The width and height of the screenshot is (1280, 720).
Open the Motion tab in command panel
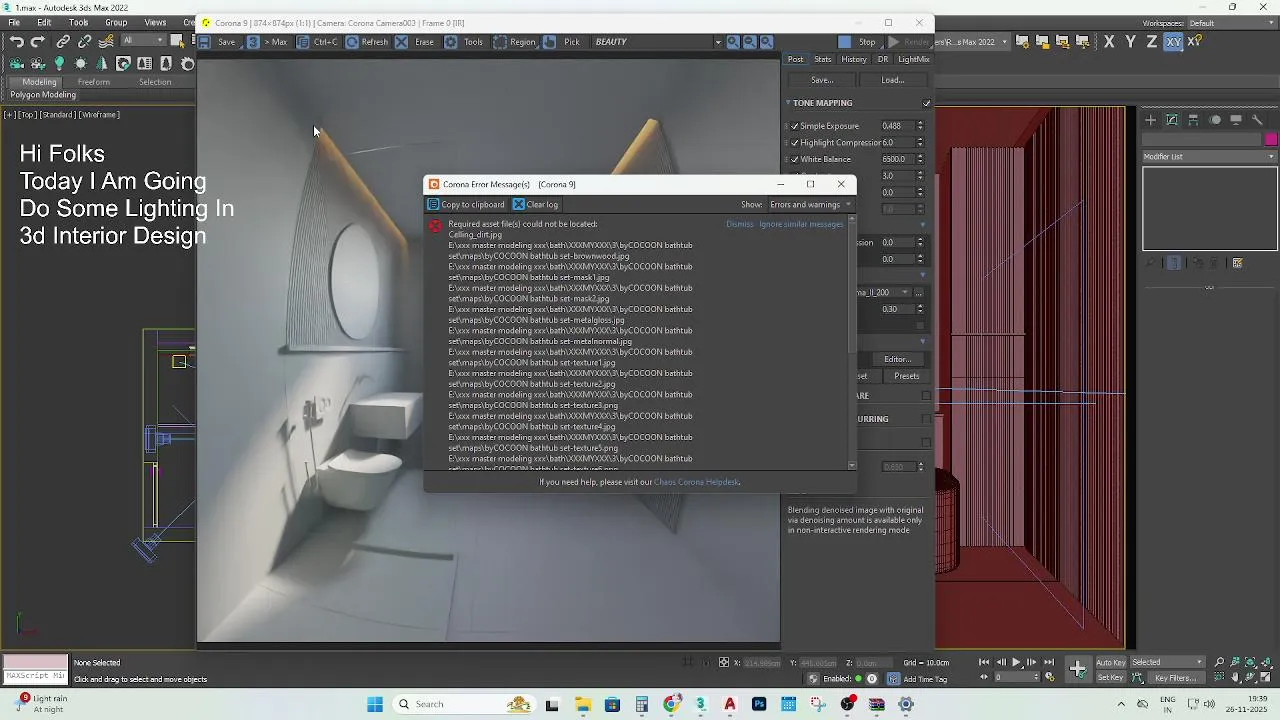click(1215, 120)
